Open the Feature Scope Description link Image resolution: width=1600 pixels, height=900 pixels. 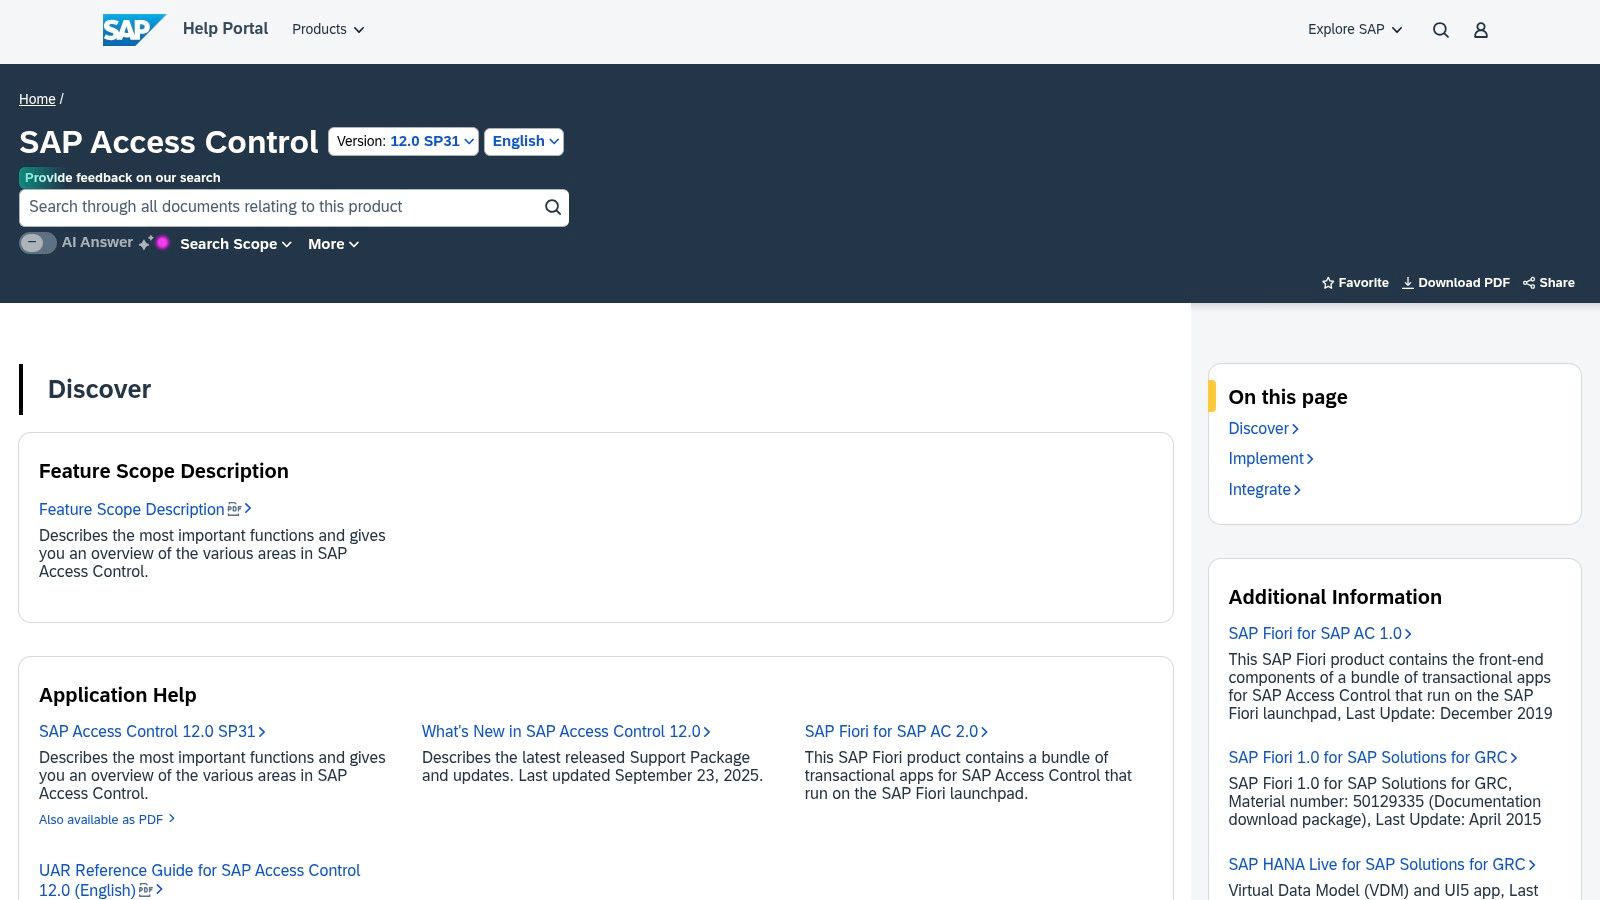tap(132, 510)
